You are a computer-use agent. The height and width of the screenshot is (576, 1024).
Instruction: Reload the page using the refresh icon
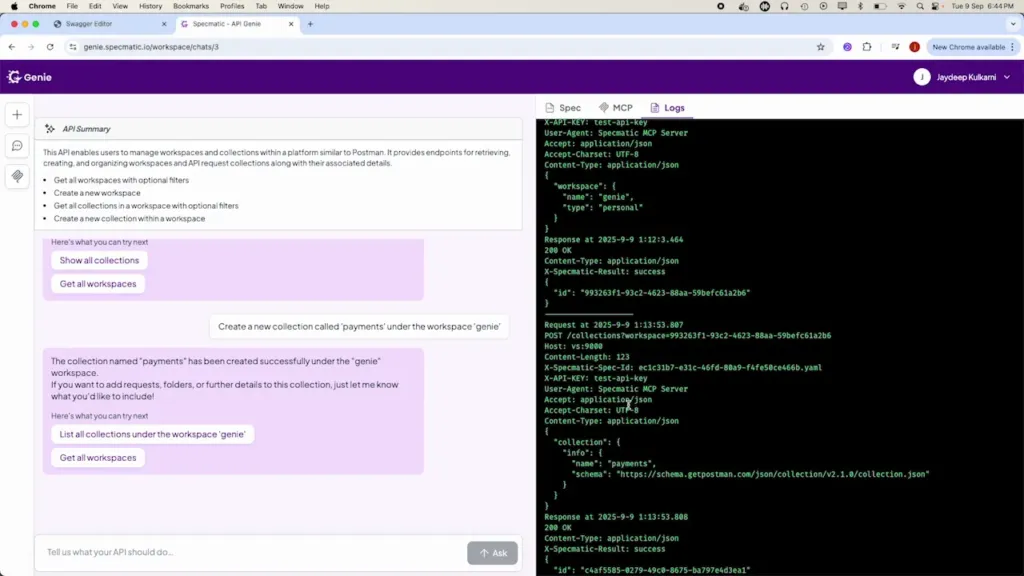point(50,47)
